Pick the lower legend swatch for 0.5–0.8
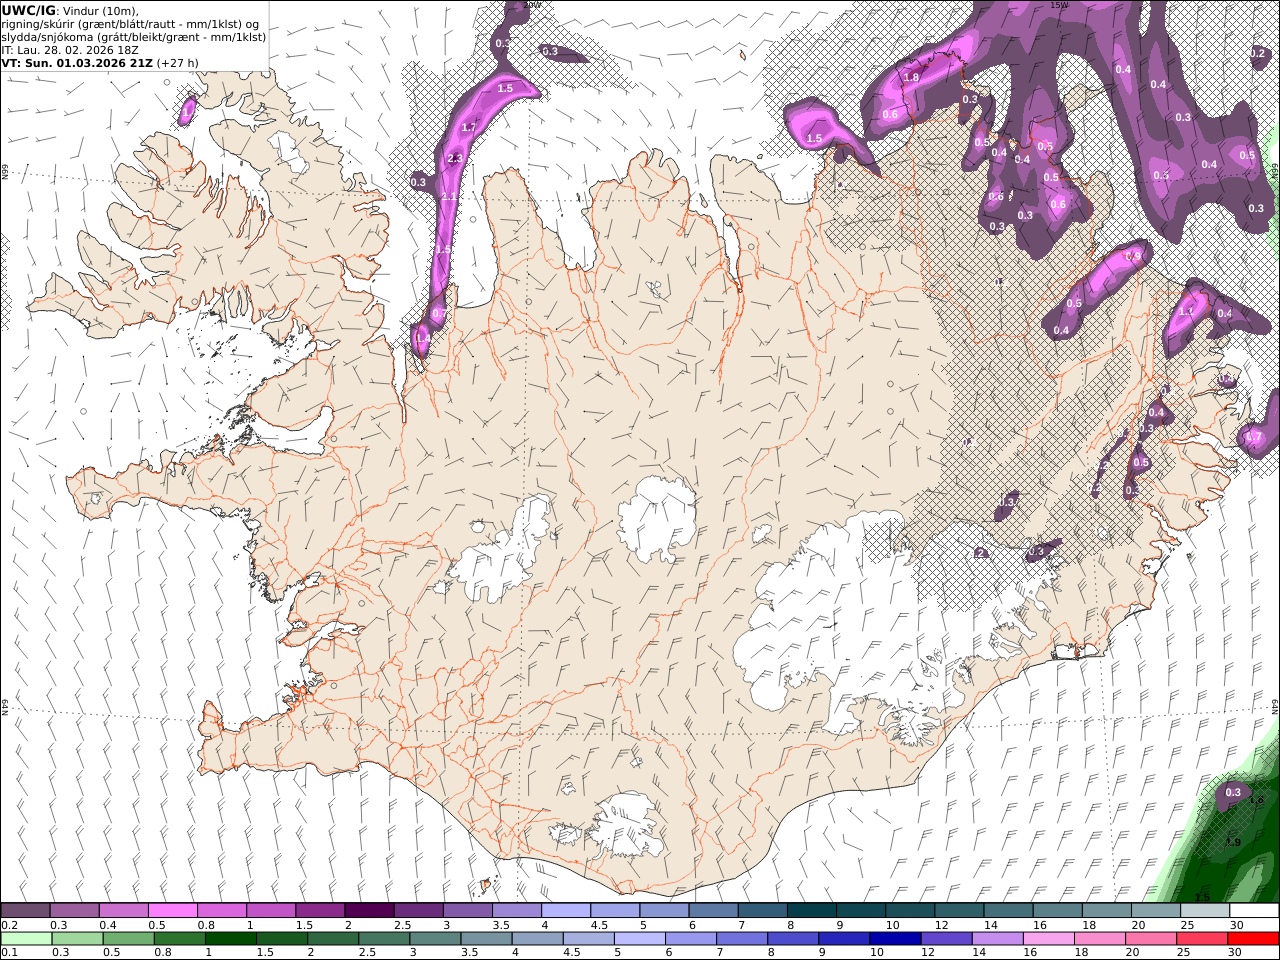The image size is (1280, 960). 130,939
